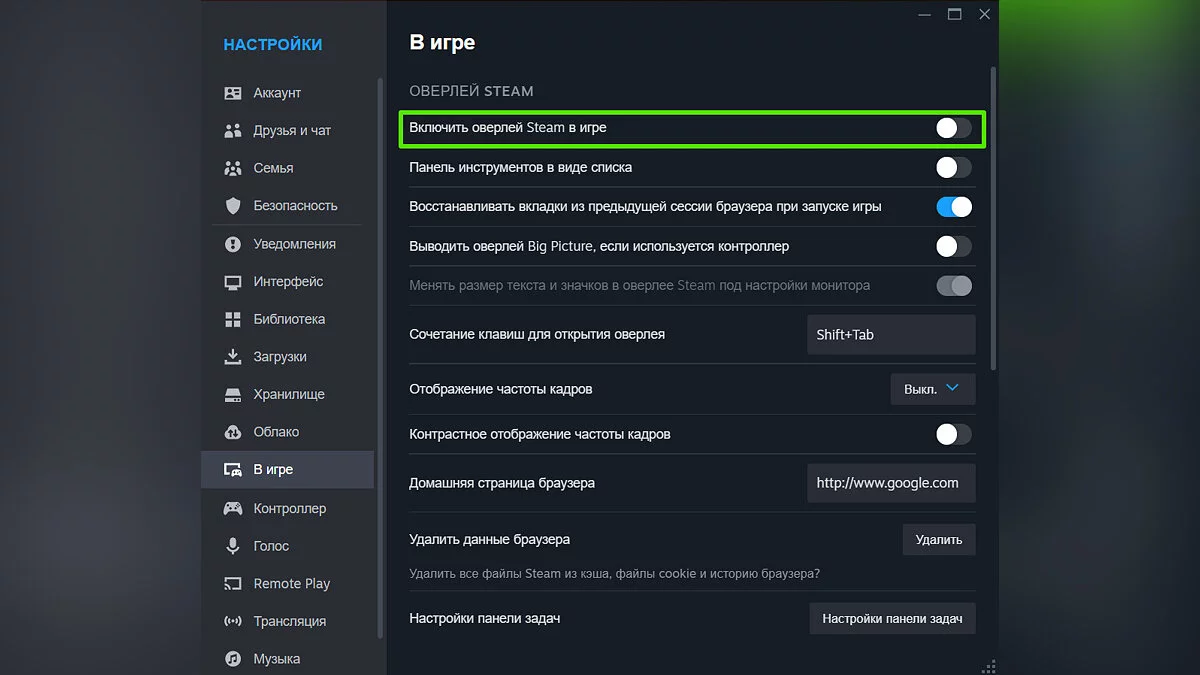Click the Уведомления alert icon
This screenshot has width=1200, height=675.
coord(233,244)
